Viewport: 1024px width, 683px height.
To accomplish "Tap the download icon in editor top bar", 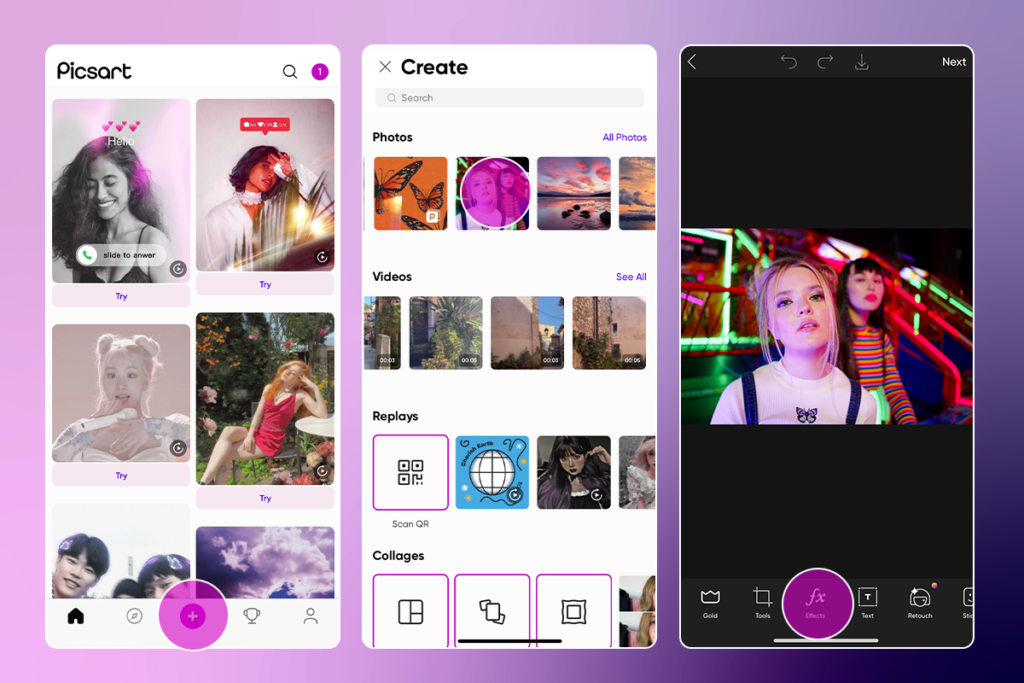I will tap(861, 61).
